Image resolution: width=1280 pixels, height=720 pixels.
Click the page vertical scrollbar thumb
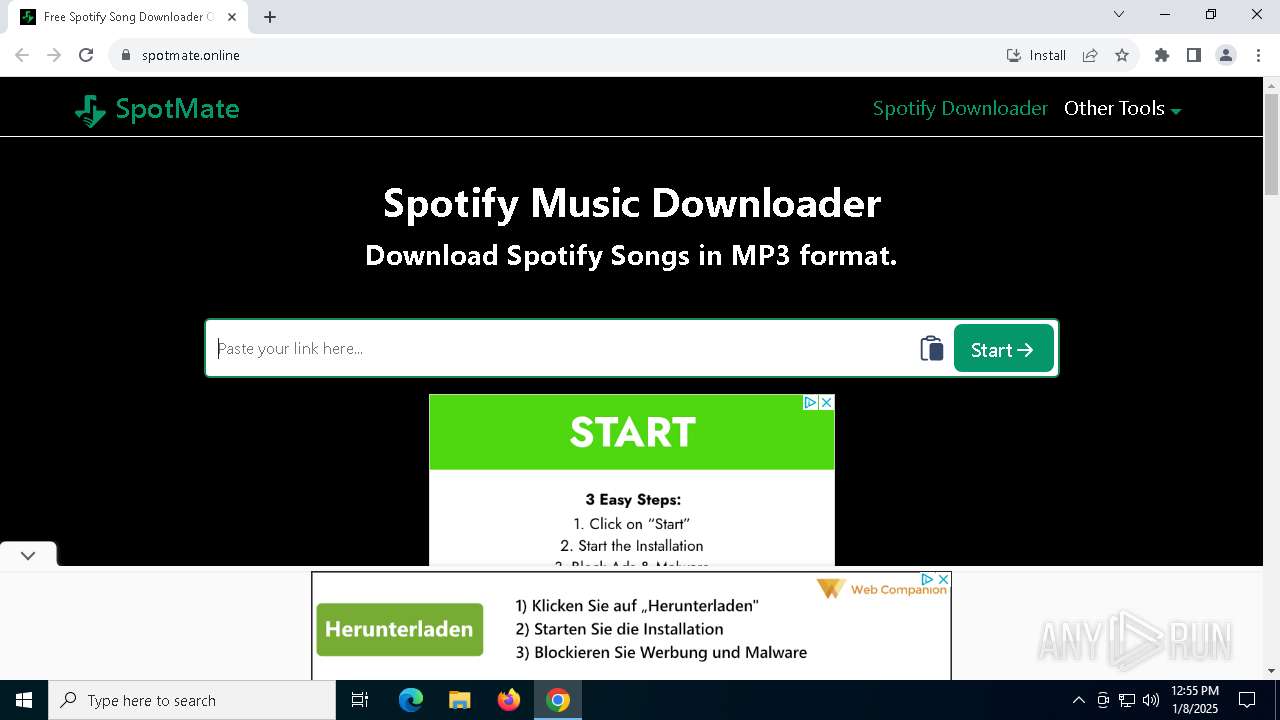pos(1271,145)
